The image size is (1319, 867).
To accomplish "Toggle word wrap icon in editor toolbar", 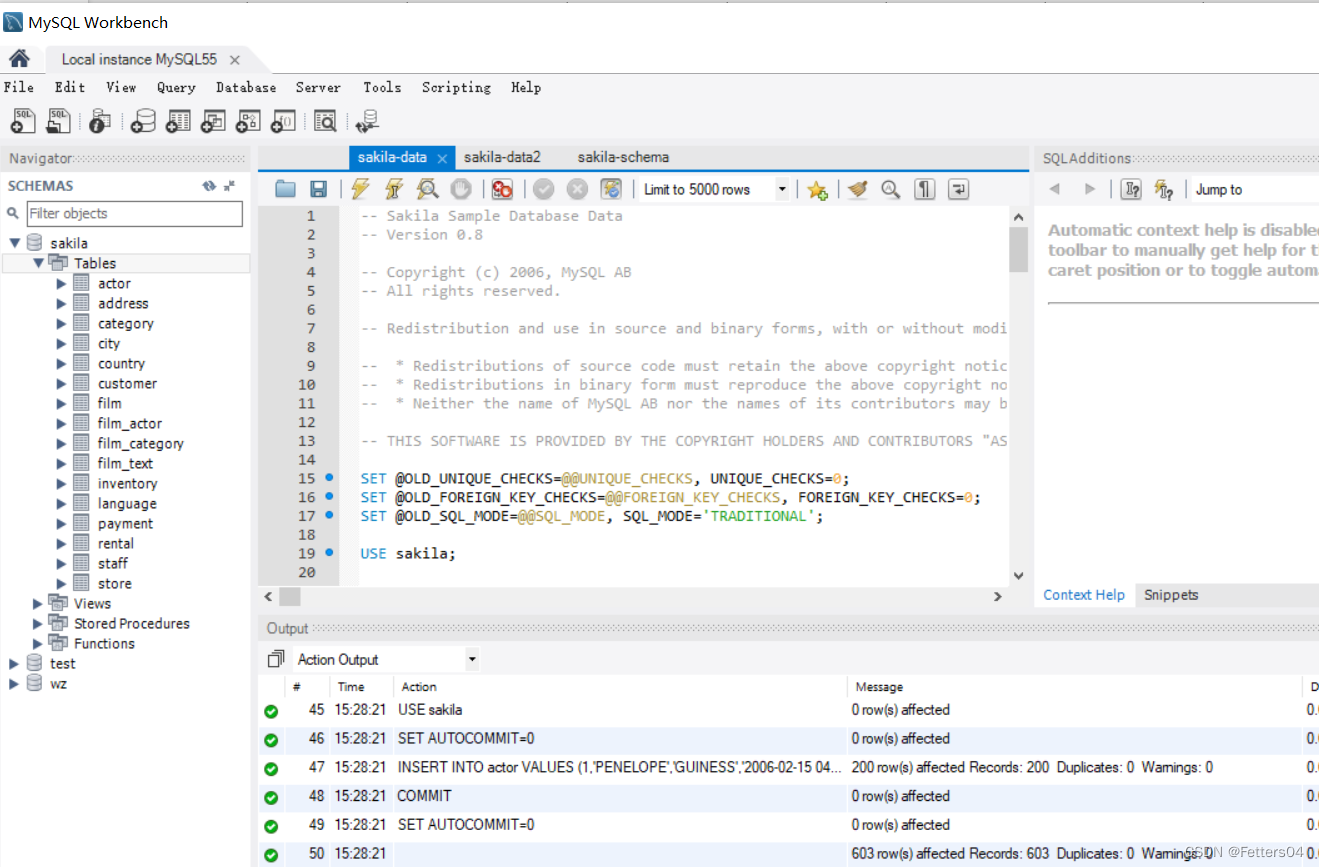I will click(958, 189).
